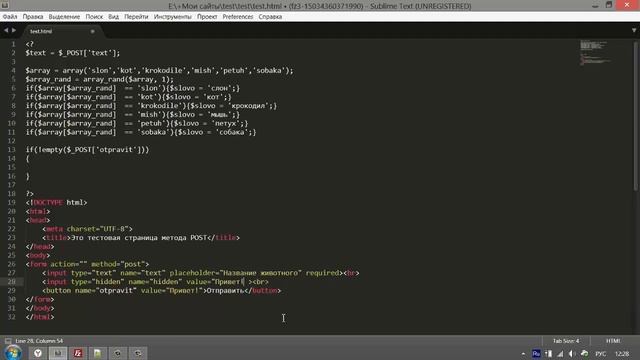Open the Tab Size: 4 selector
The width and height of the screenshot is (640, 360).
[566, 341]
